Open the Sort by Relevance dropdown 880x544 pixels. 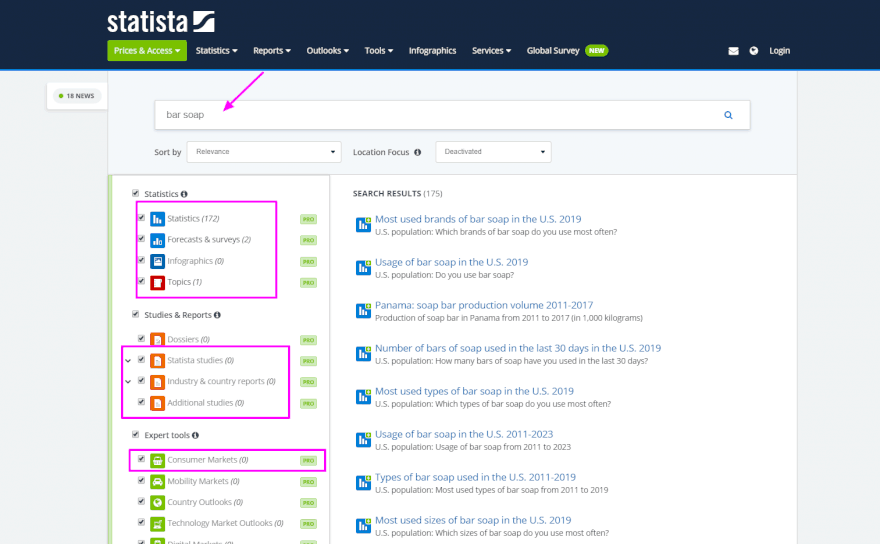point(263,152)
